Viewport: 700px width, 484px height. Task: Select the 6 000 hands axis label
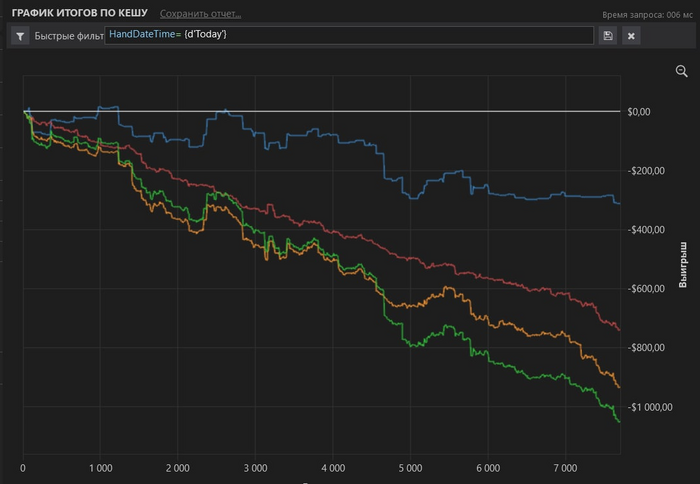click(x=488, y=468)
